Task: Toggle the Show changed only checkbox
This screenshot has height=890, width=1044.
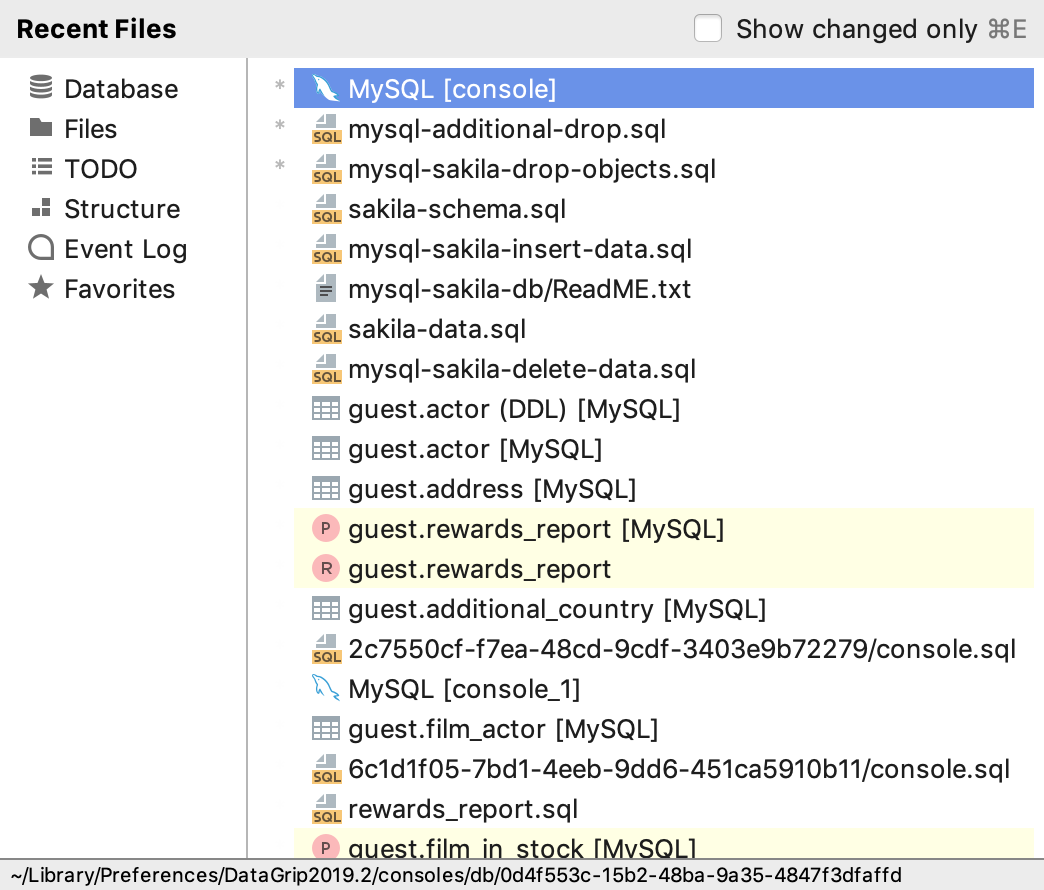Action: tap(708, 29)
